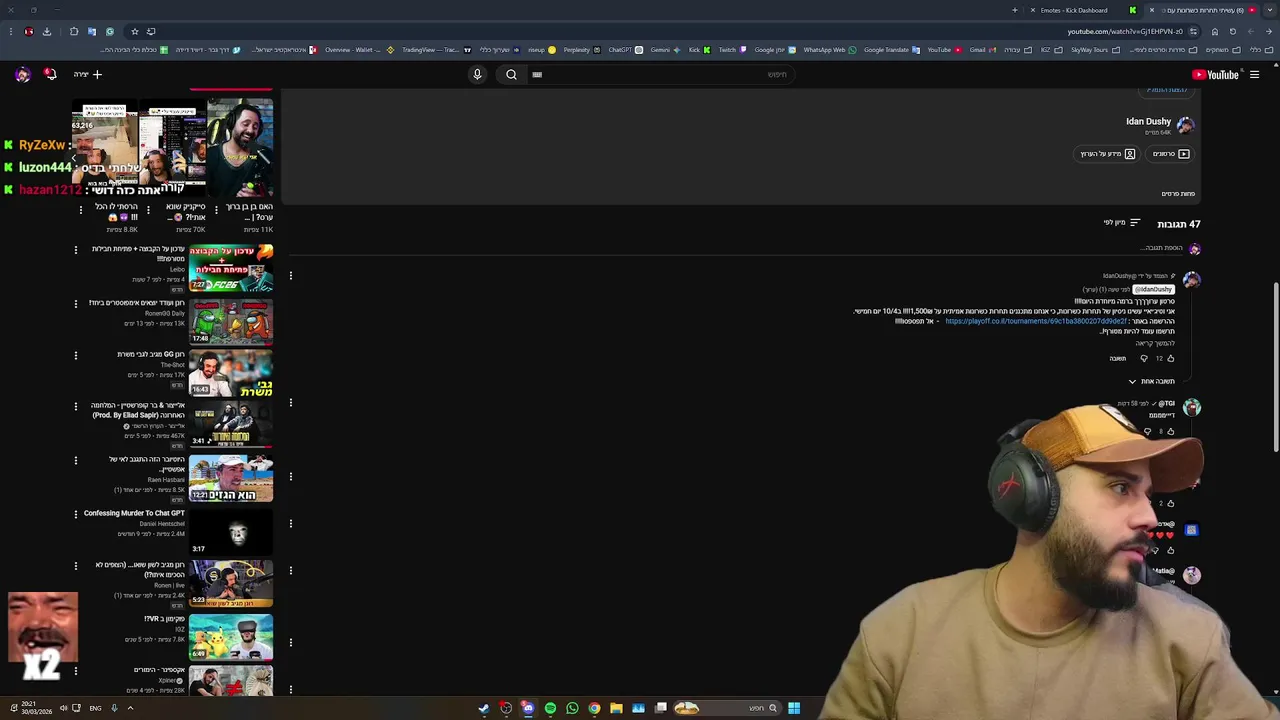The height and width of the screenshot is (720, 1280).
Task: Open the pinned comment author avatar
Action: coord(1192,281)
